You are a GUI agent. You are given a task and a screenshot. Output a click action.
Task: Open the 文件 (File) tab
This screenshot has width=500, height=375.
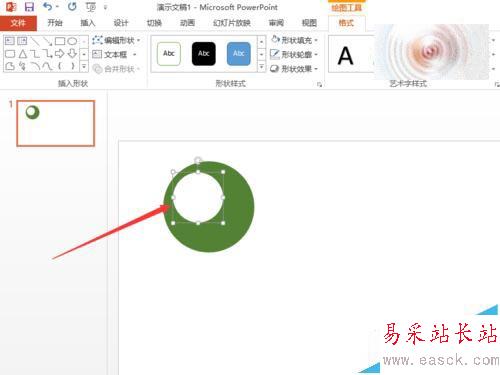(x=18, y=23)
